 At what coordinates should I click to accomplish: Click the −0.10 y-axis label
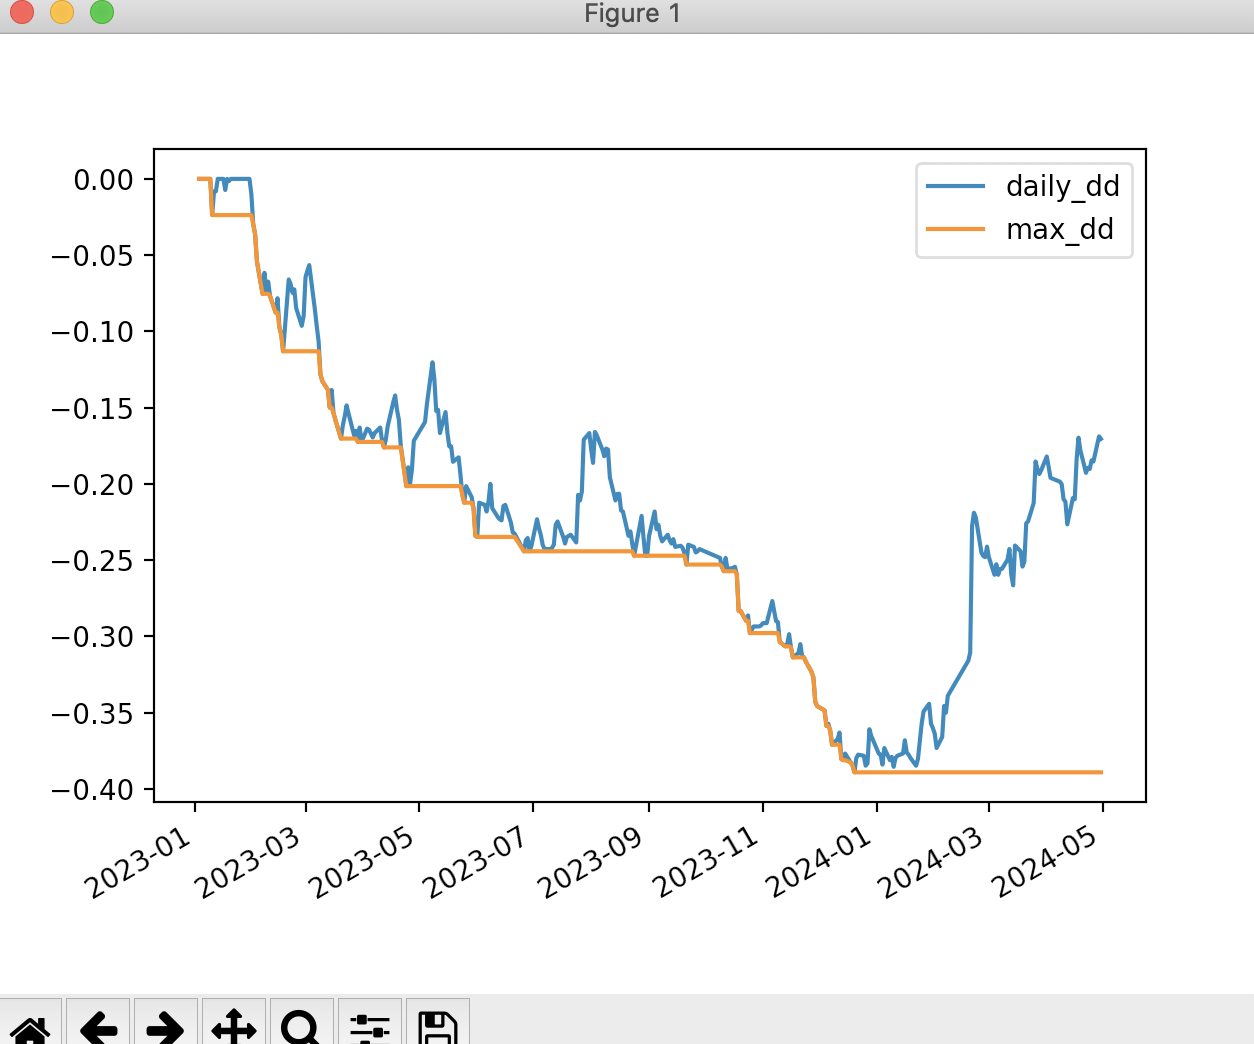pos(92,332)
